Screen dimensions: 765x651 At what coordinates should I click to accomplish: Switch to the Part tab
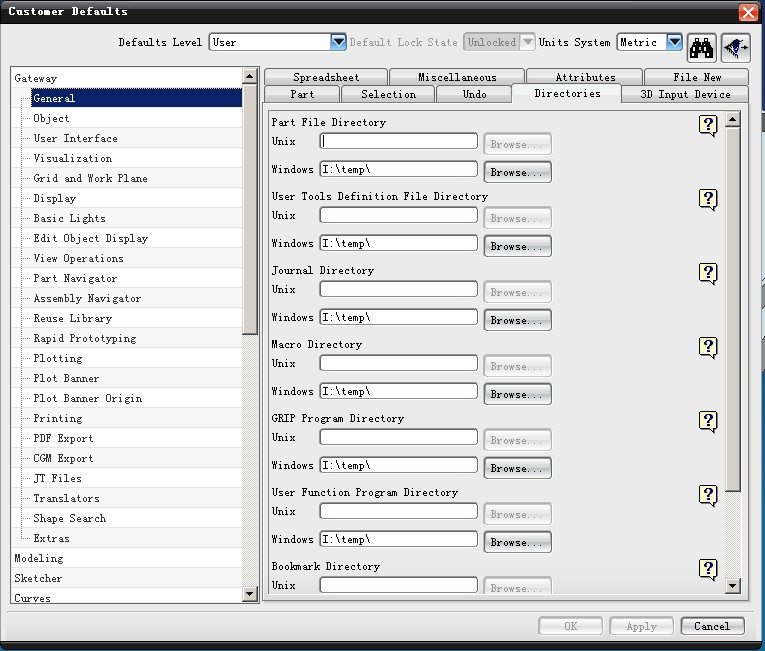(302, 94)
